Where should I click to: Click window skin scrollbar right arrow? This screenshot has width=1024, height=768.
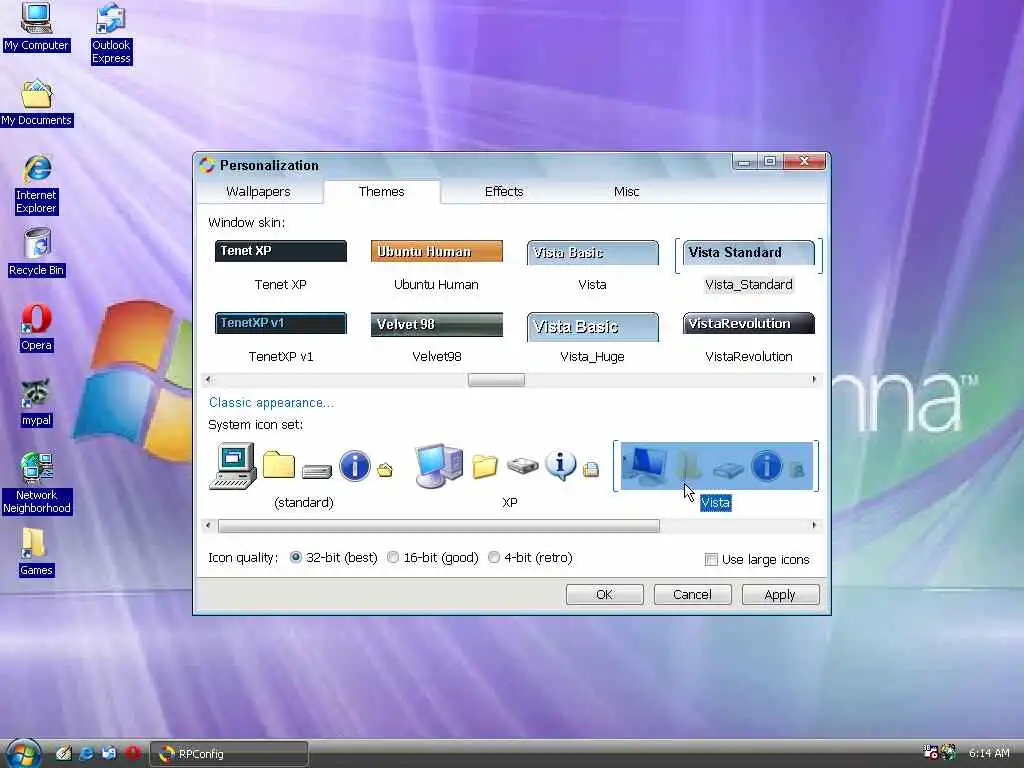pyautogui.click(x=814, y=379)
